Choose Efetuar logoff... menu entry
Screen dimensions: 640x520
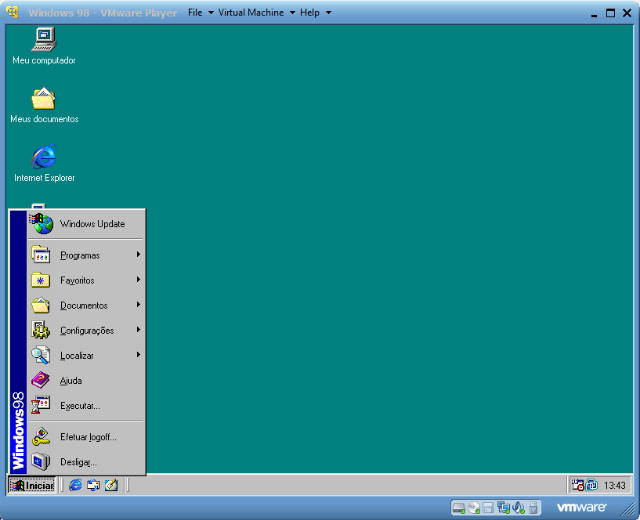tap(86, 437)
